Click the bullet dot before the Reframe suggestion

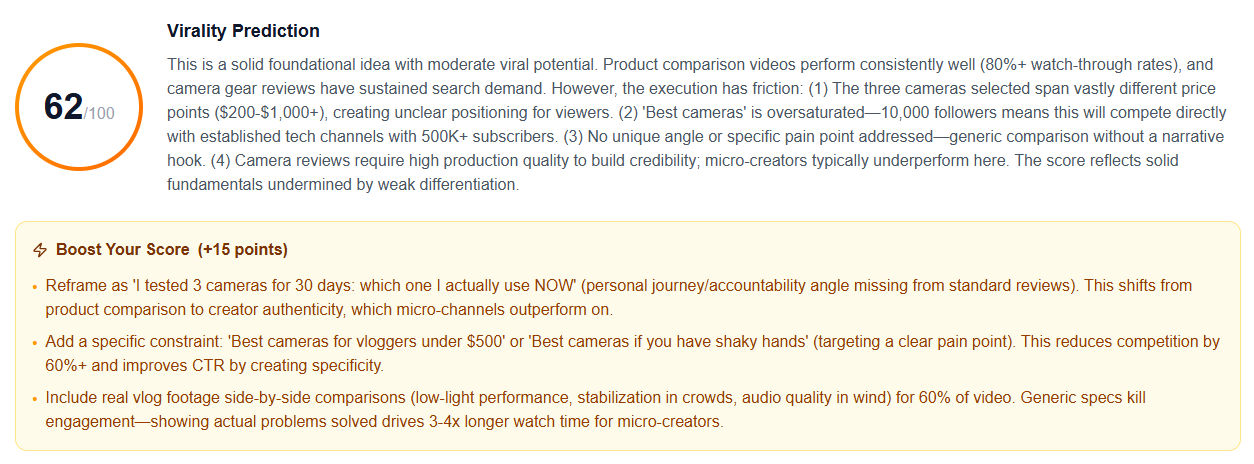pyautogui.click(x=35, y=286)
